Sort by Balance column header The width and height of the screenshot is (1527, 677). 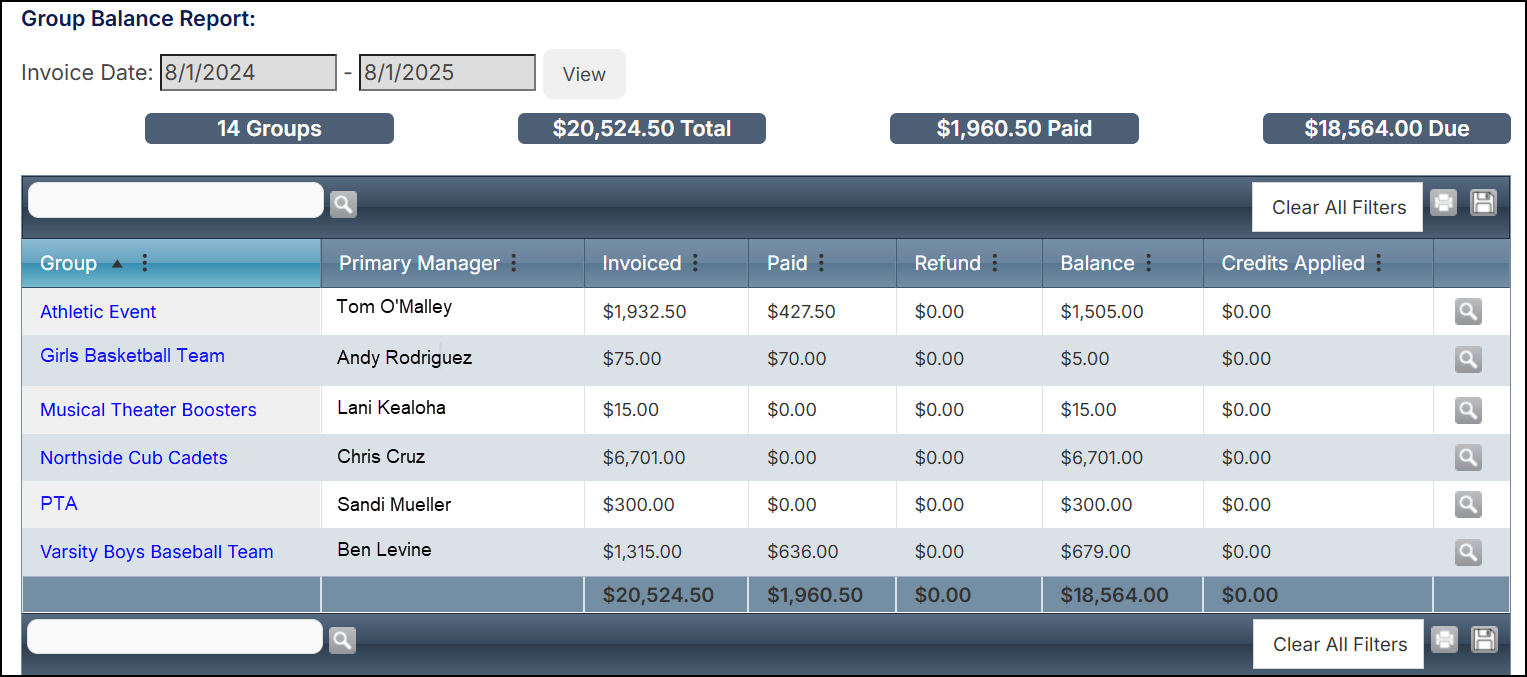point(1098,263)
